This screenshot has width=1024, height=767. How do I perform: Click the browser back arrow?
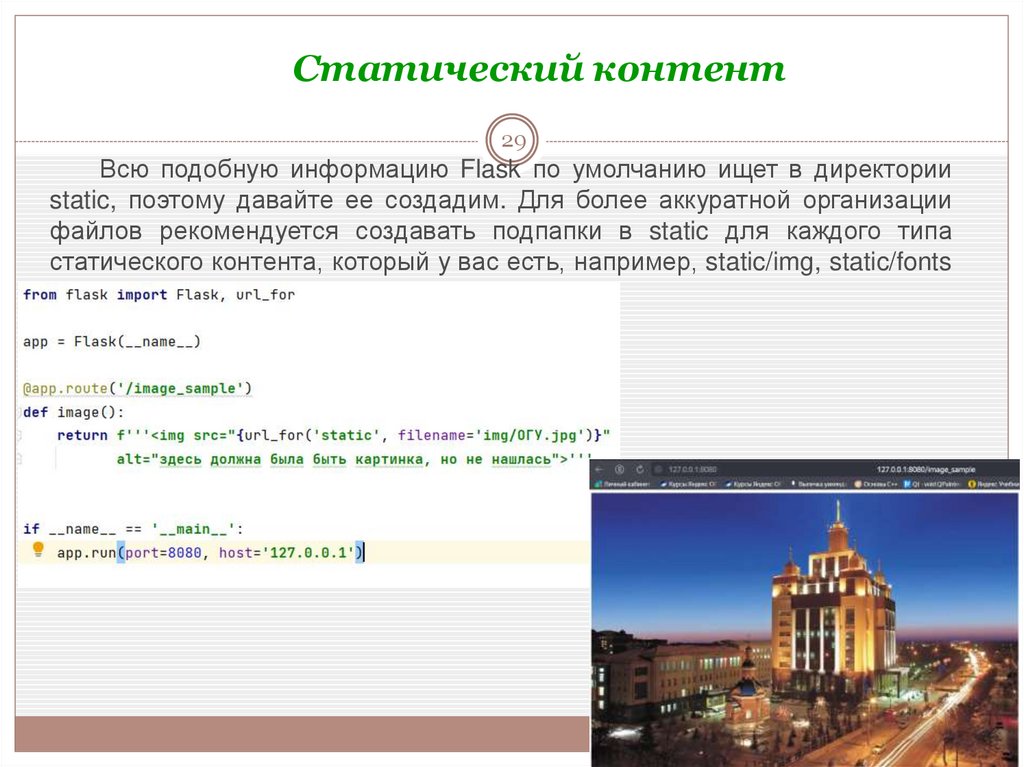[599, 469]
